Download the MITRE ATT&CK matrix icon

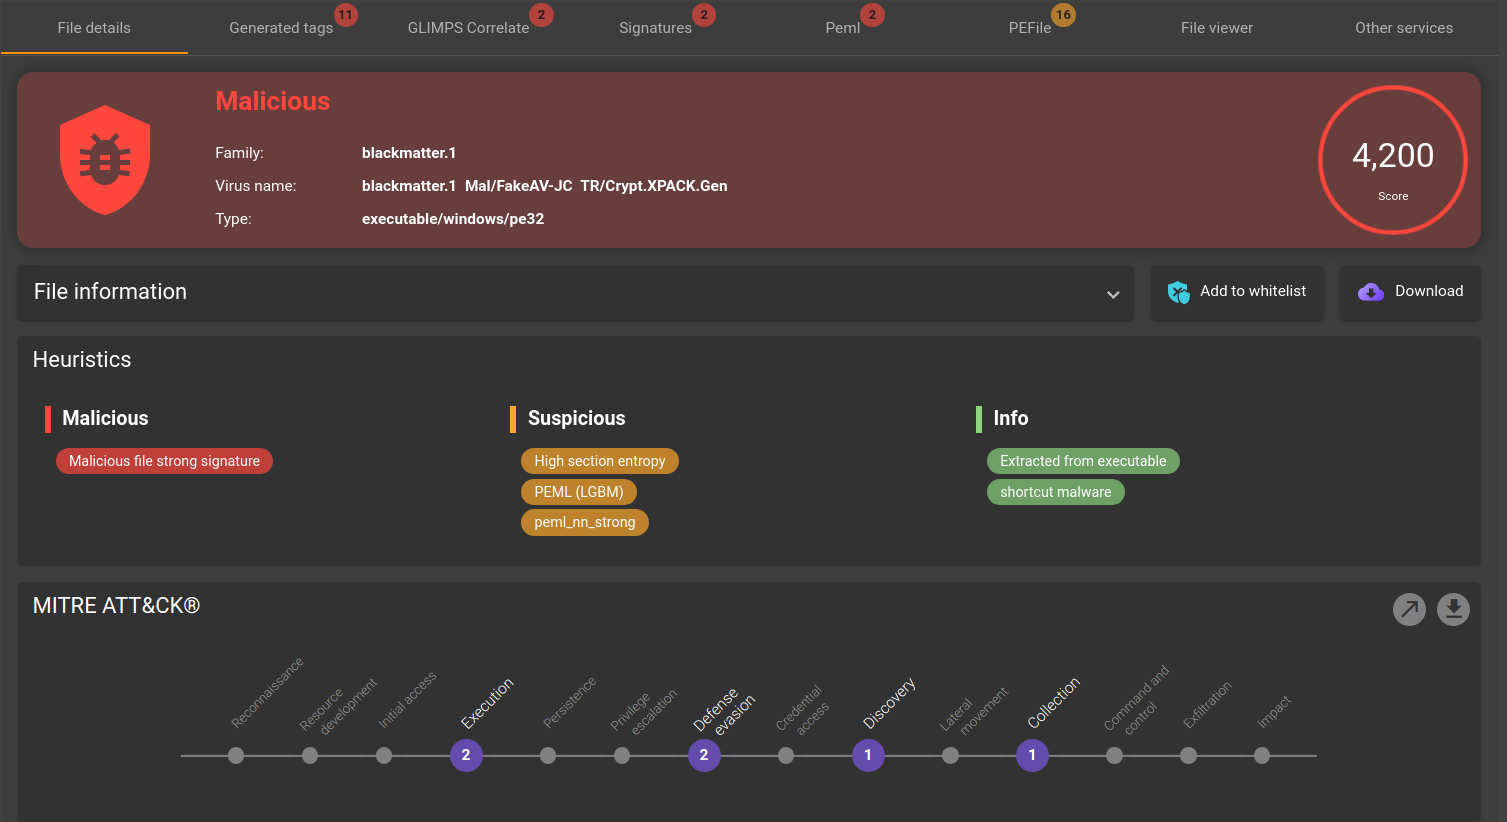(1453, 609)
